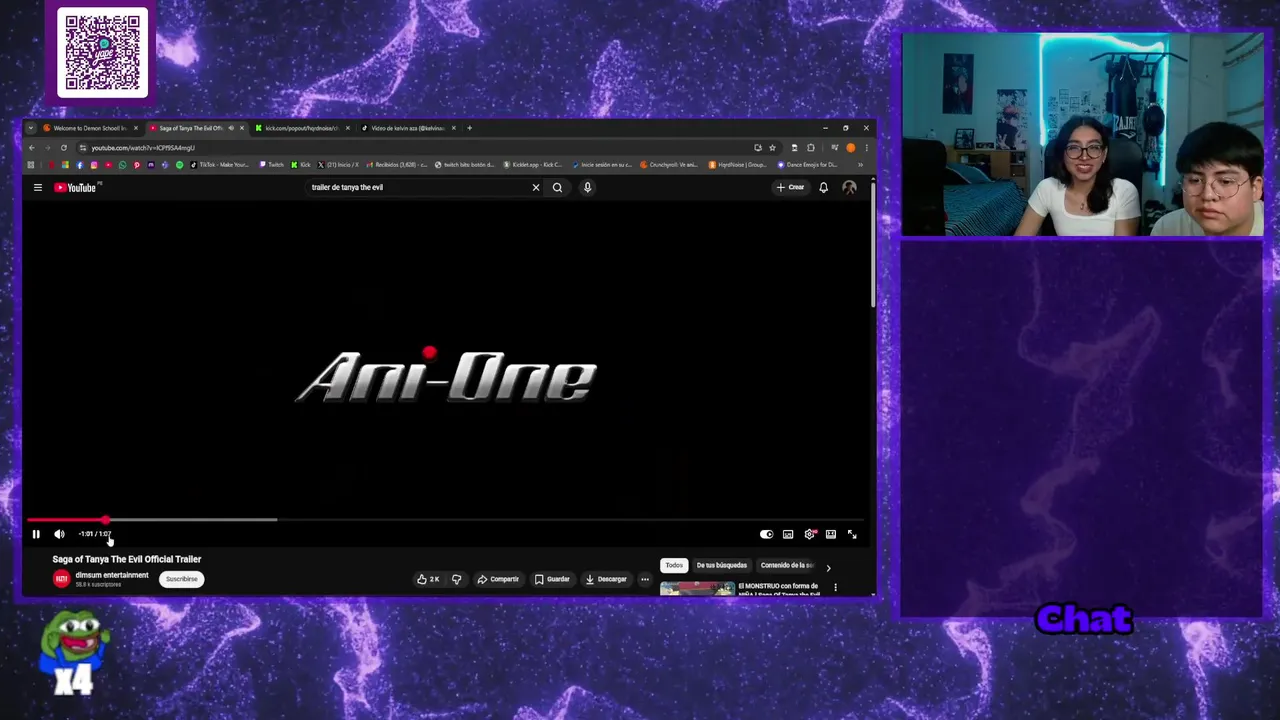Open Chrome three-dot menu

click(x=866, y=148)
